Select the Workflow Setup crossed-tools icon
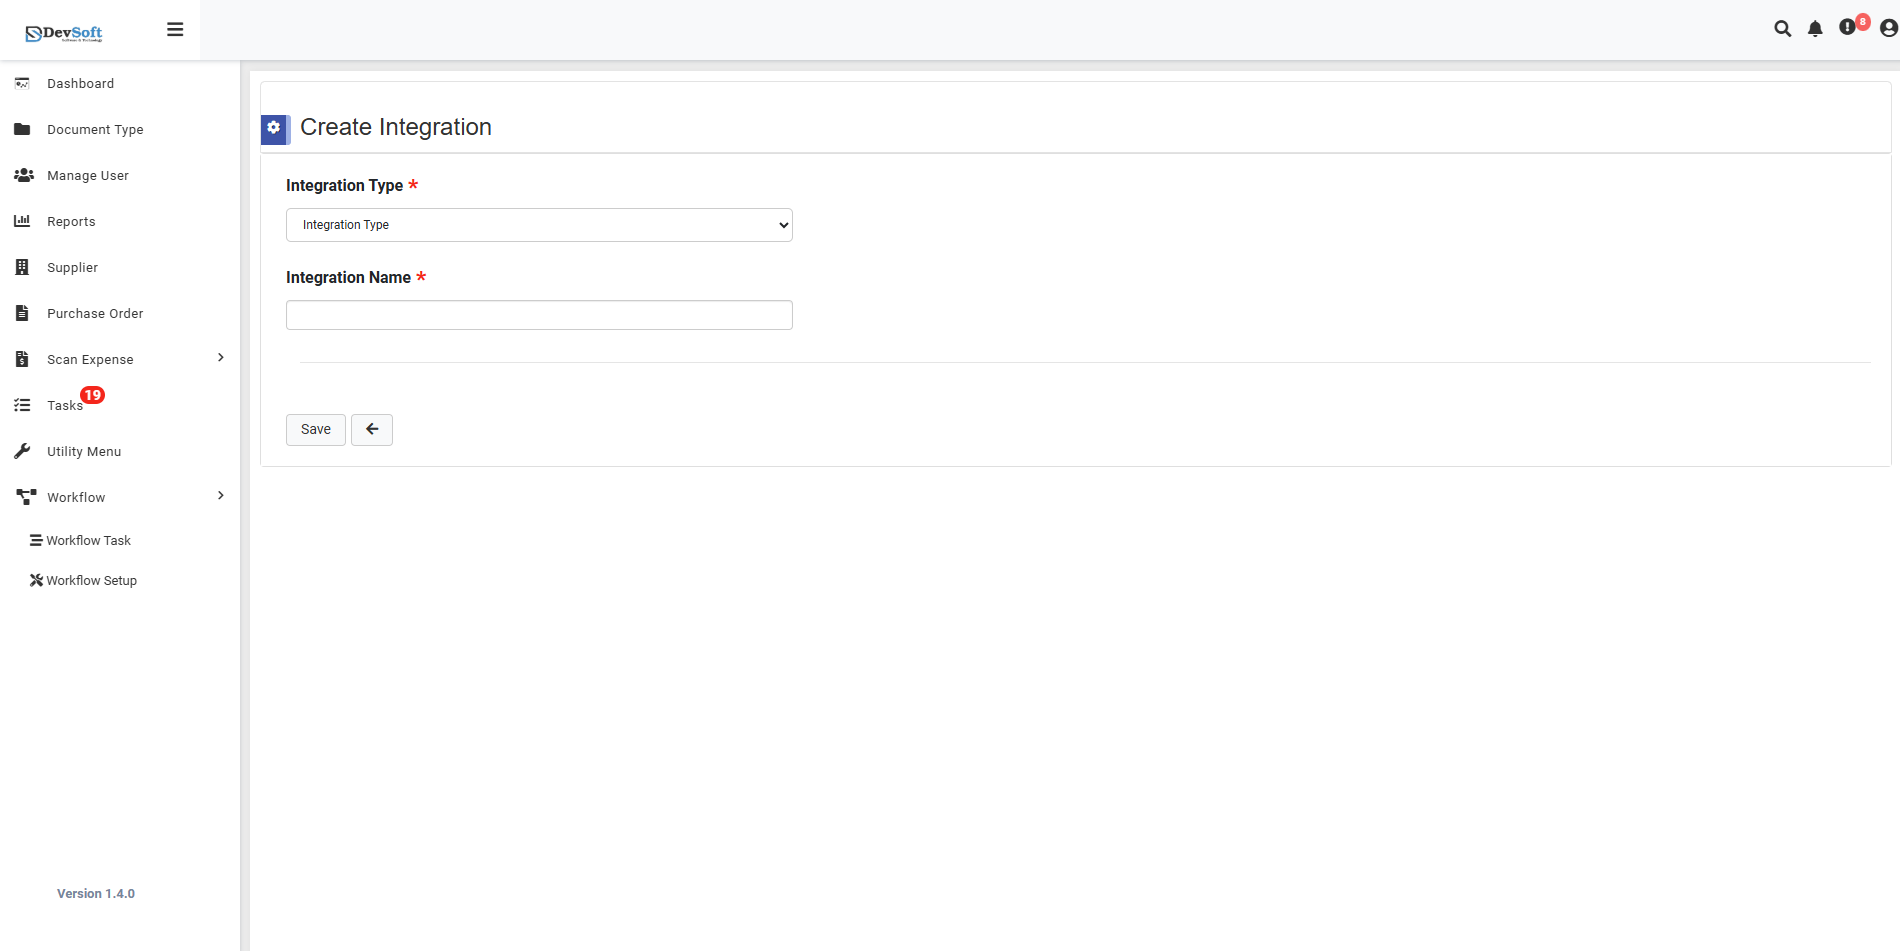 click(x=35, y=580)
